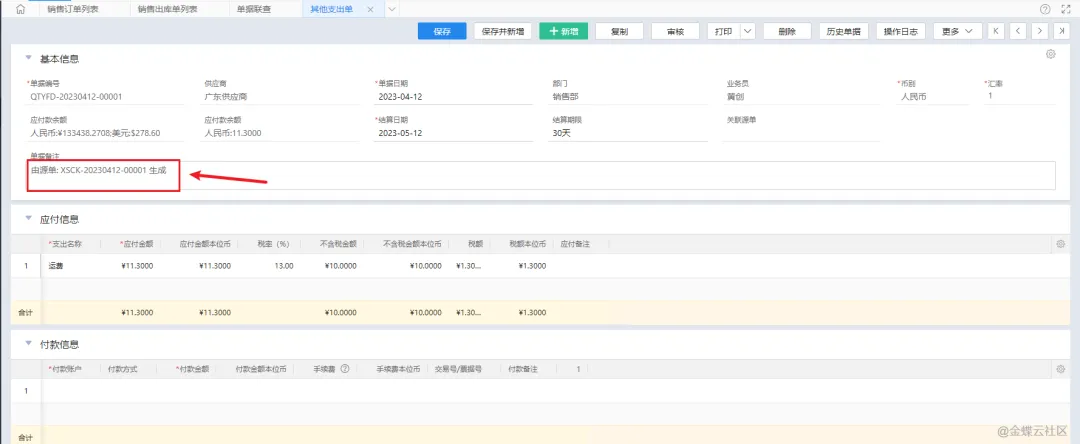Go to the home tab icon
Viewport: 1080px width, 444px height.
[20, 10]
